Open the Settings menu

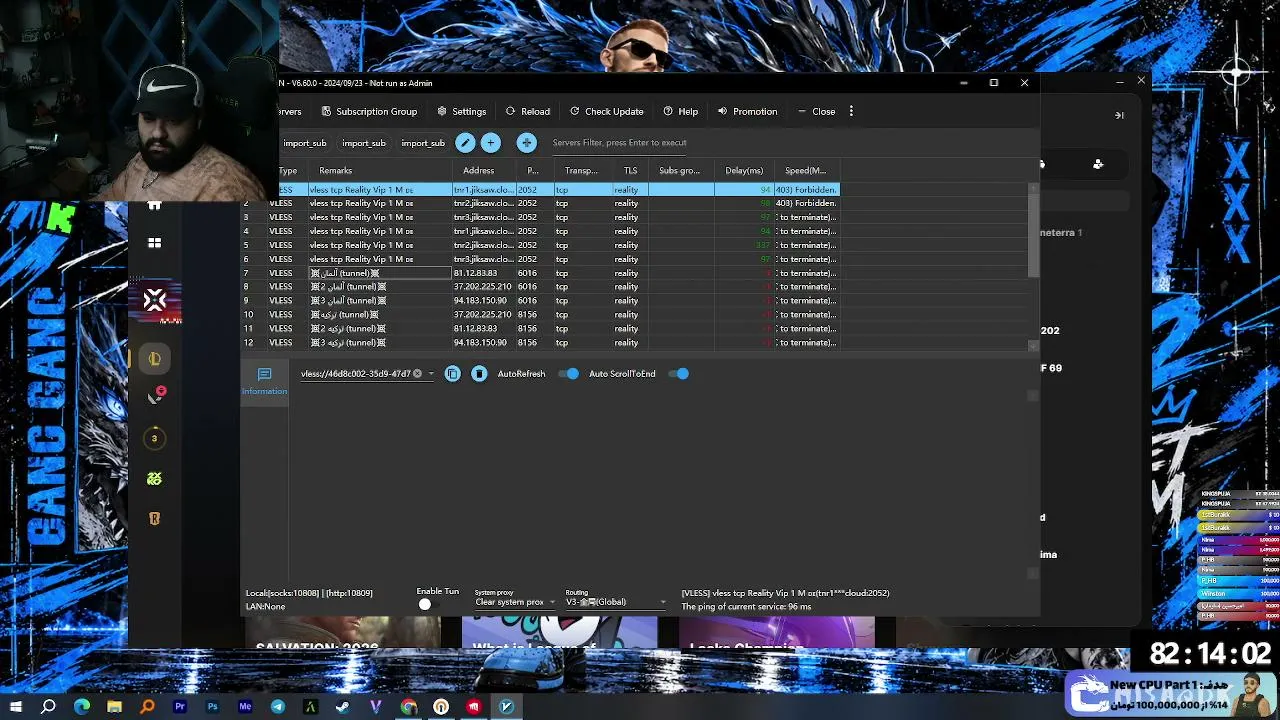(462, 111)
